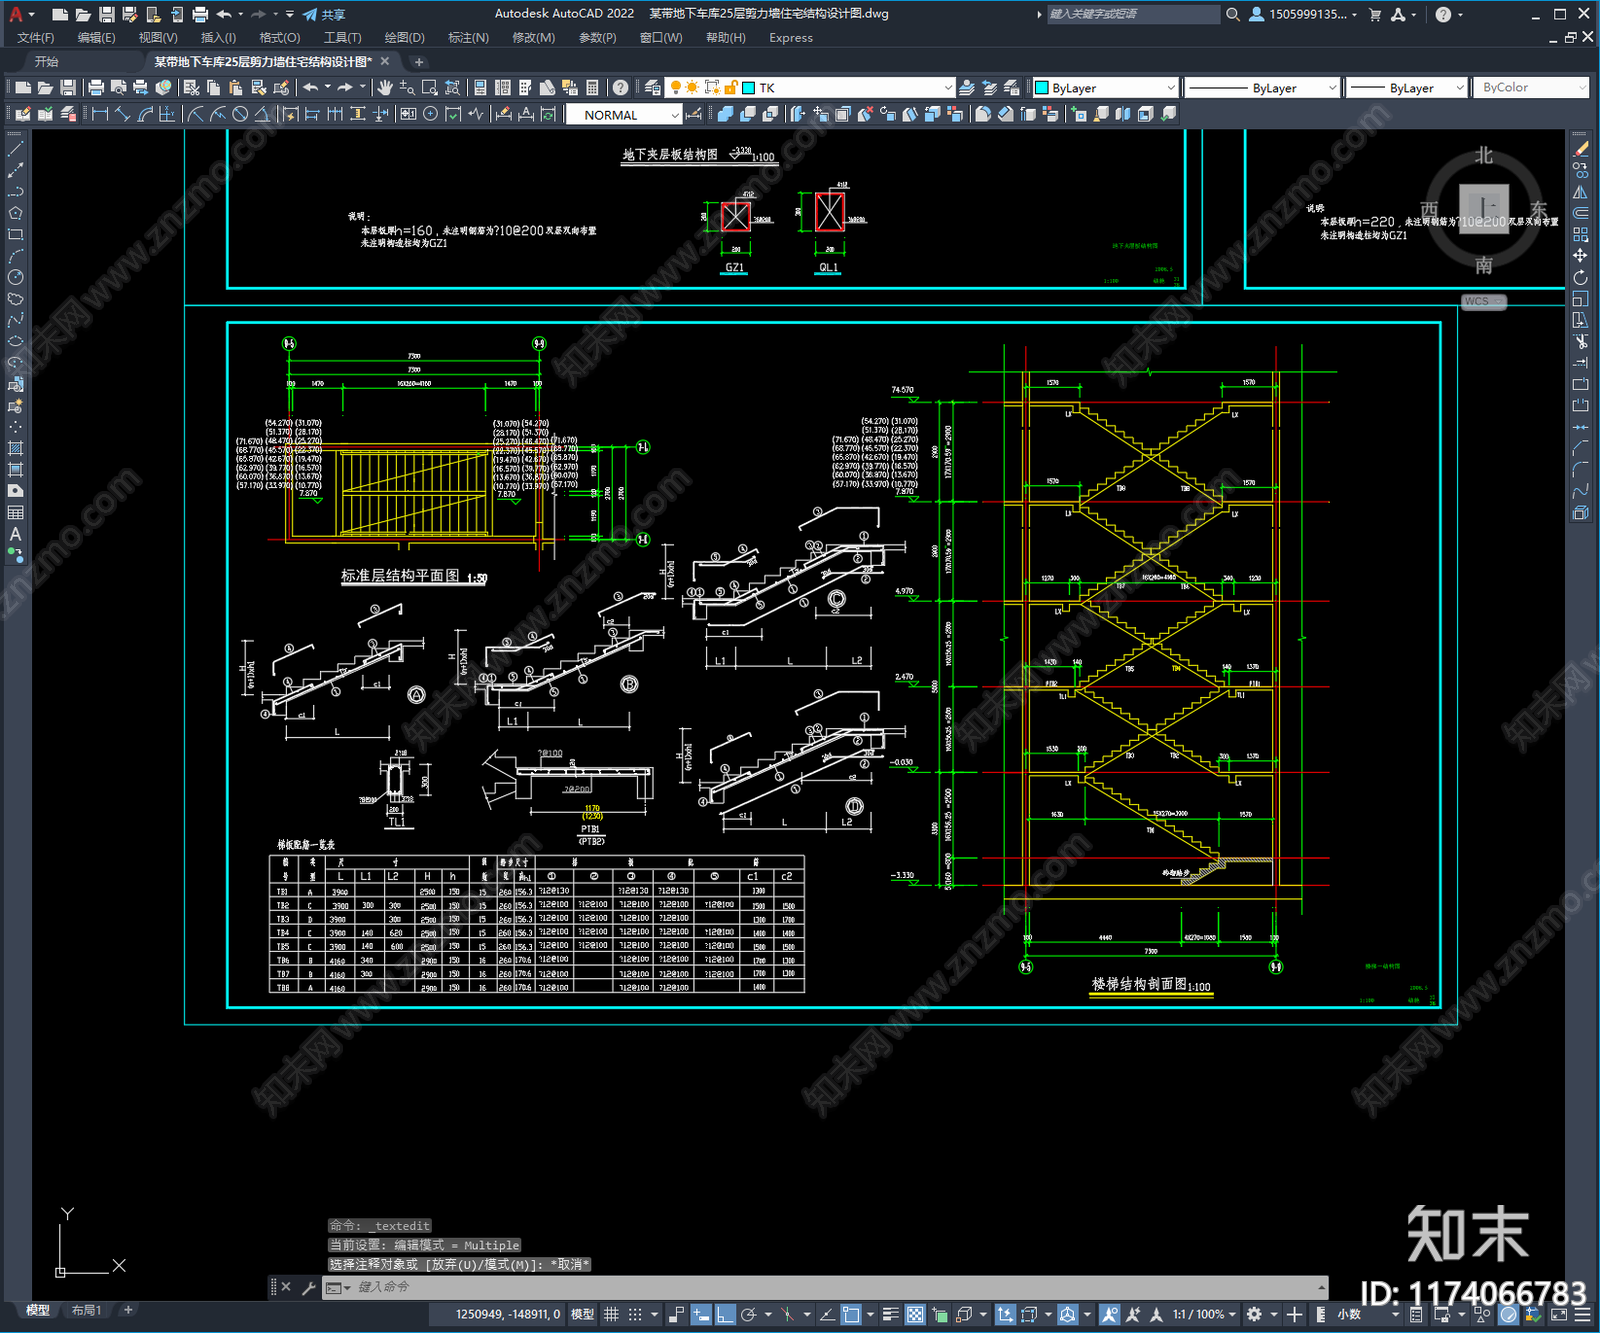Click the Autodesk App Store cart icon

[x=1375, y=14]
